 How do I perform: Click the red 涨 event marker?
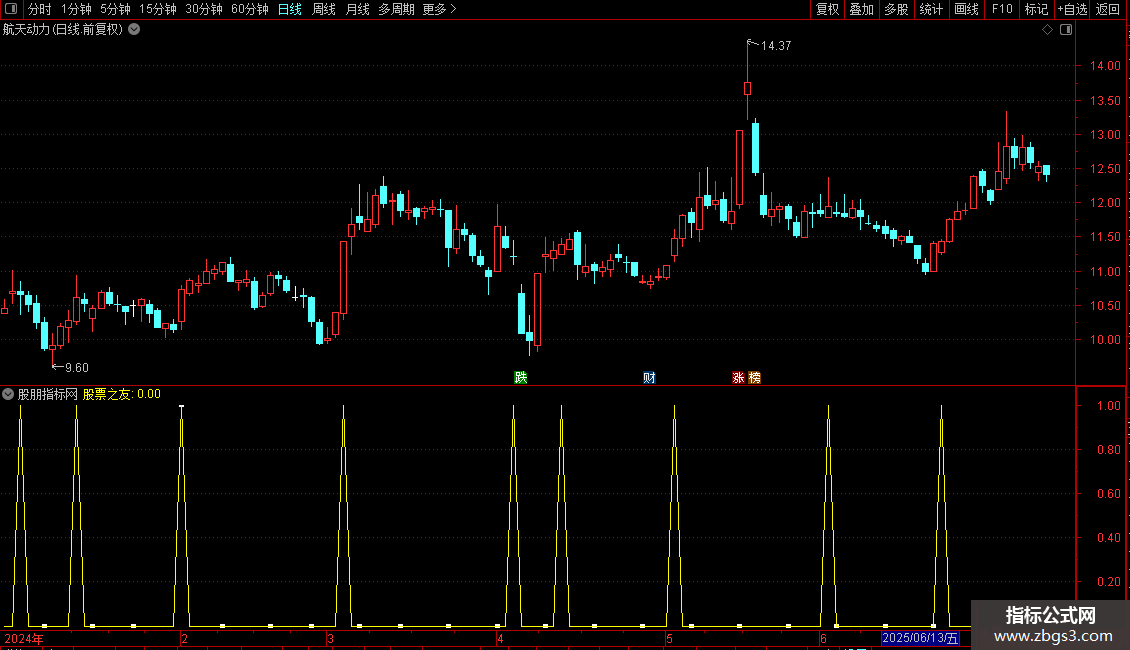pyautogui.click(x=739, y=378)
